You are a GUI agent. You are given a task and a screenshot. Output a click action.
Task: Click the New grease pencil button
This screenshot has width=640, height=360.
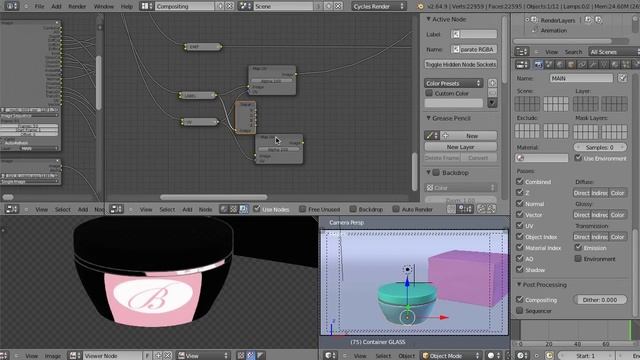(469, 136)
